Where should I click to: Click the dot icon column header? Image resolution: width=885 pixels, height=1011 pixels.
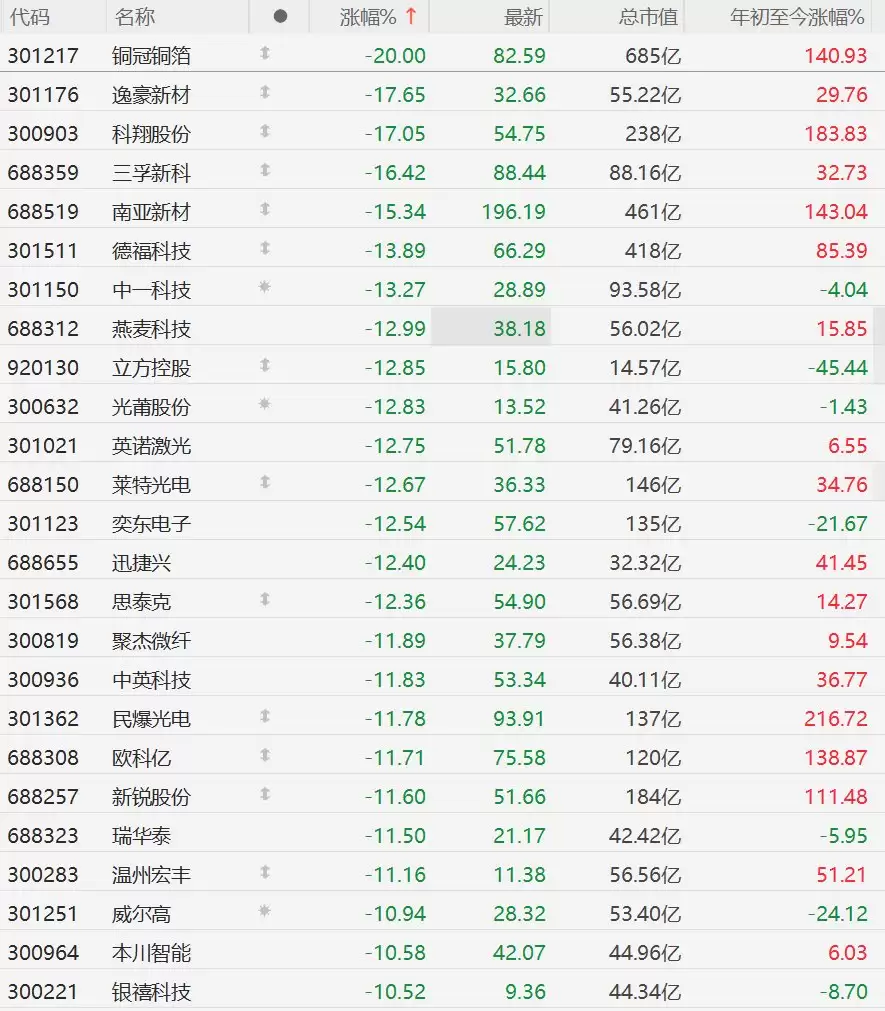pos(280,16)
